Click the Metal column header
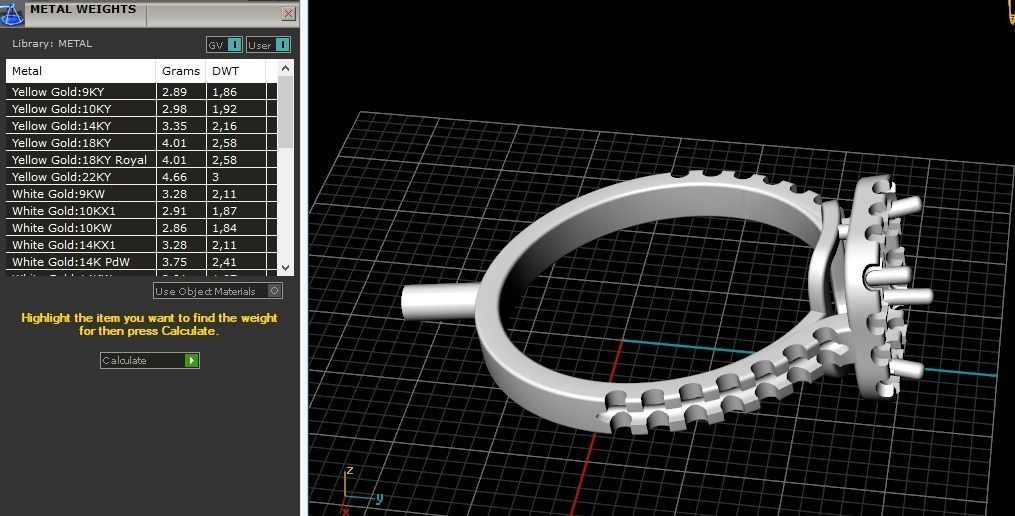The image size is (1015, 516). tap(81, 71)
